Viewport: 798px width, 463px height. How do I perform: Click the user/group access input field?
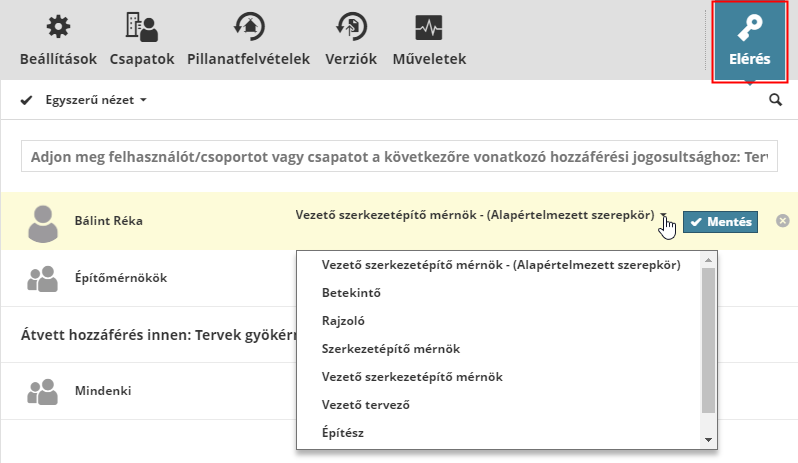[x=398, y=157]
